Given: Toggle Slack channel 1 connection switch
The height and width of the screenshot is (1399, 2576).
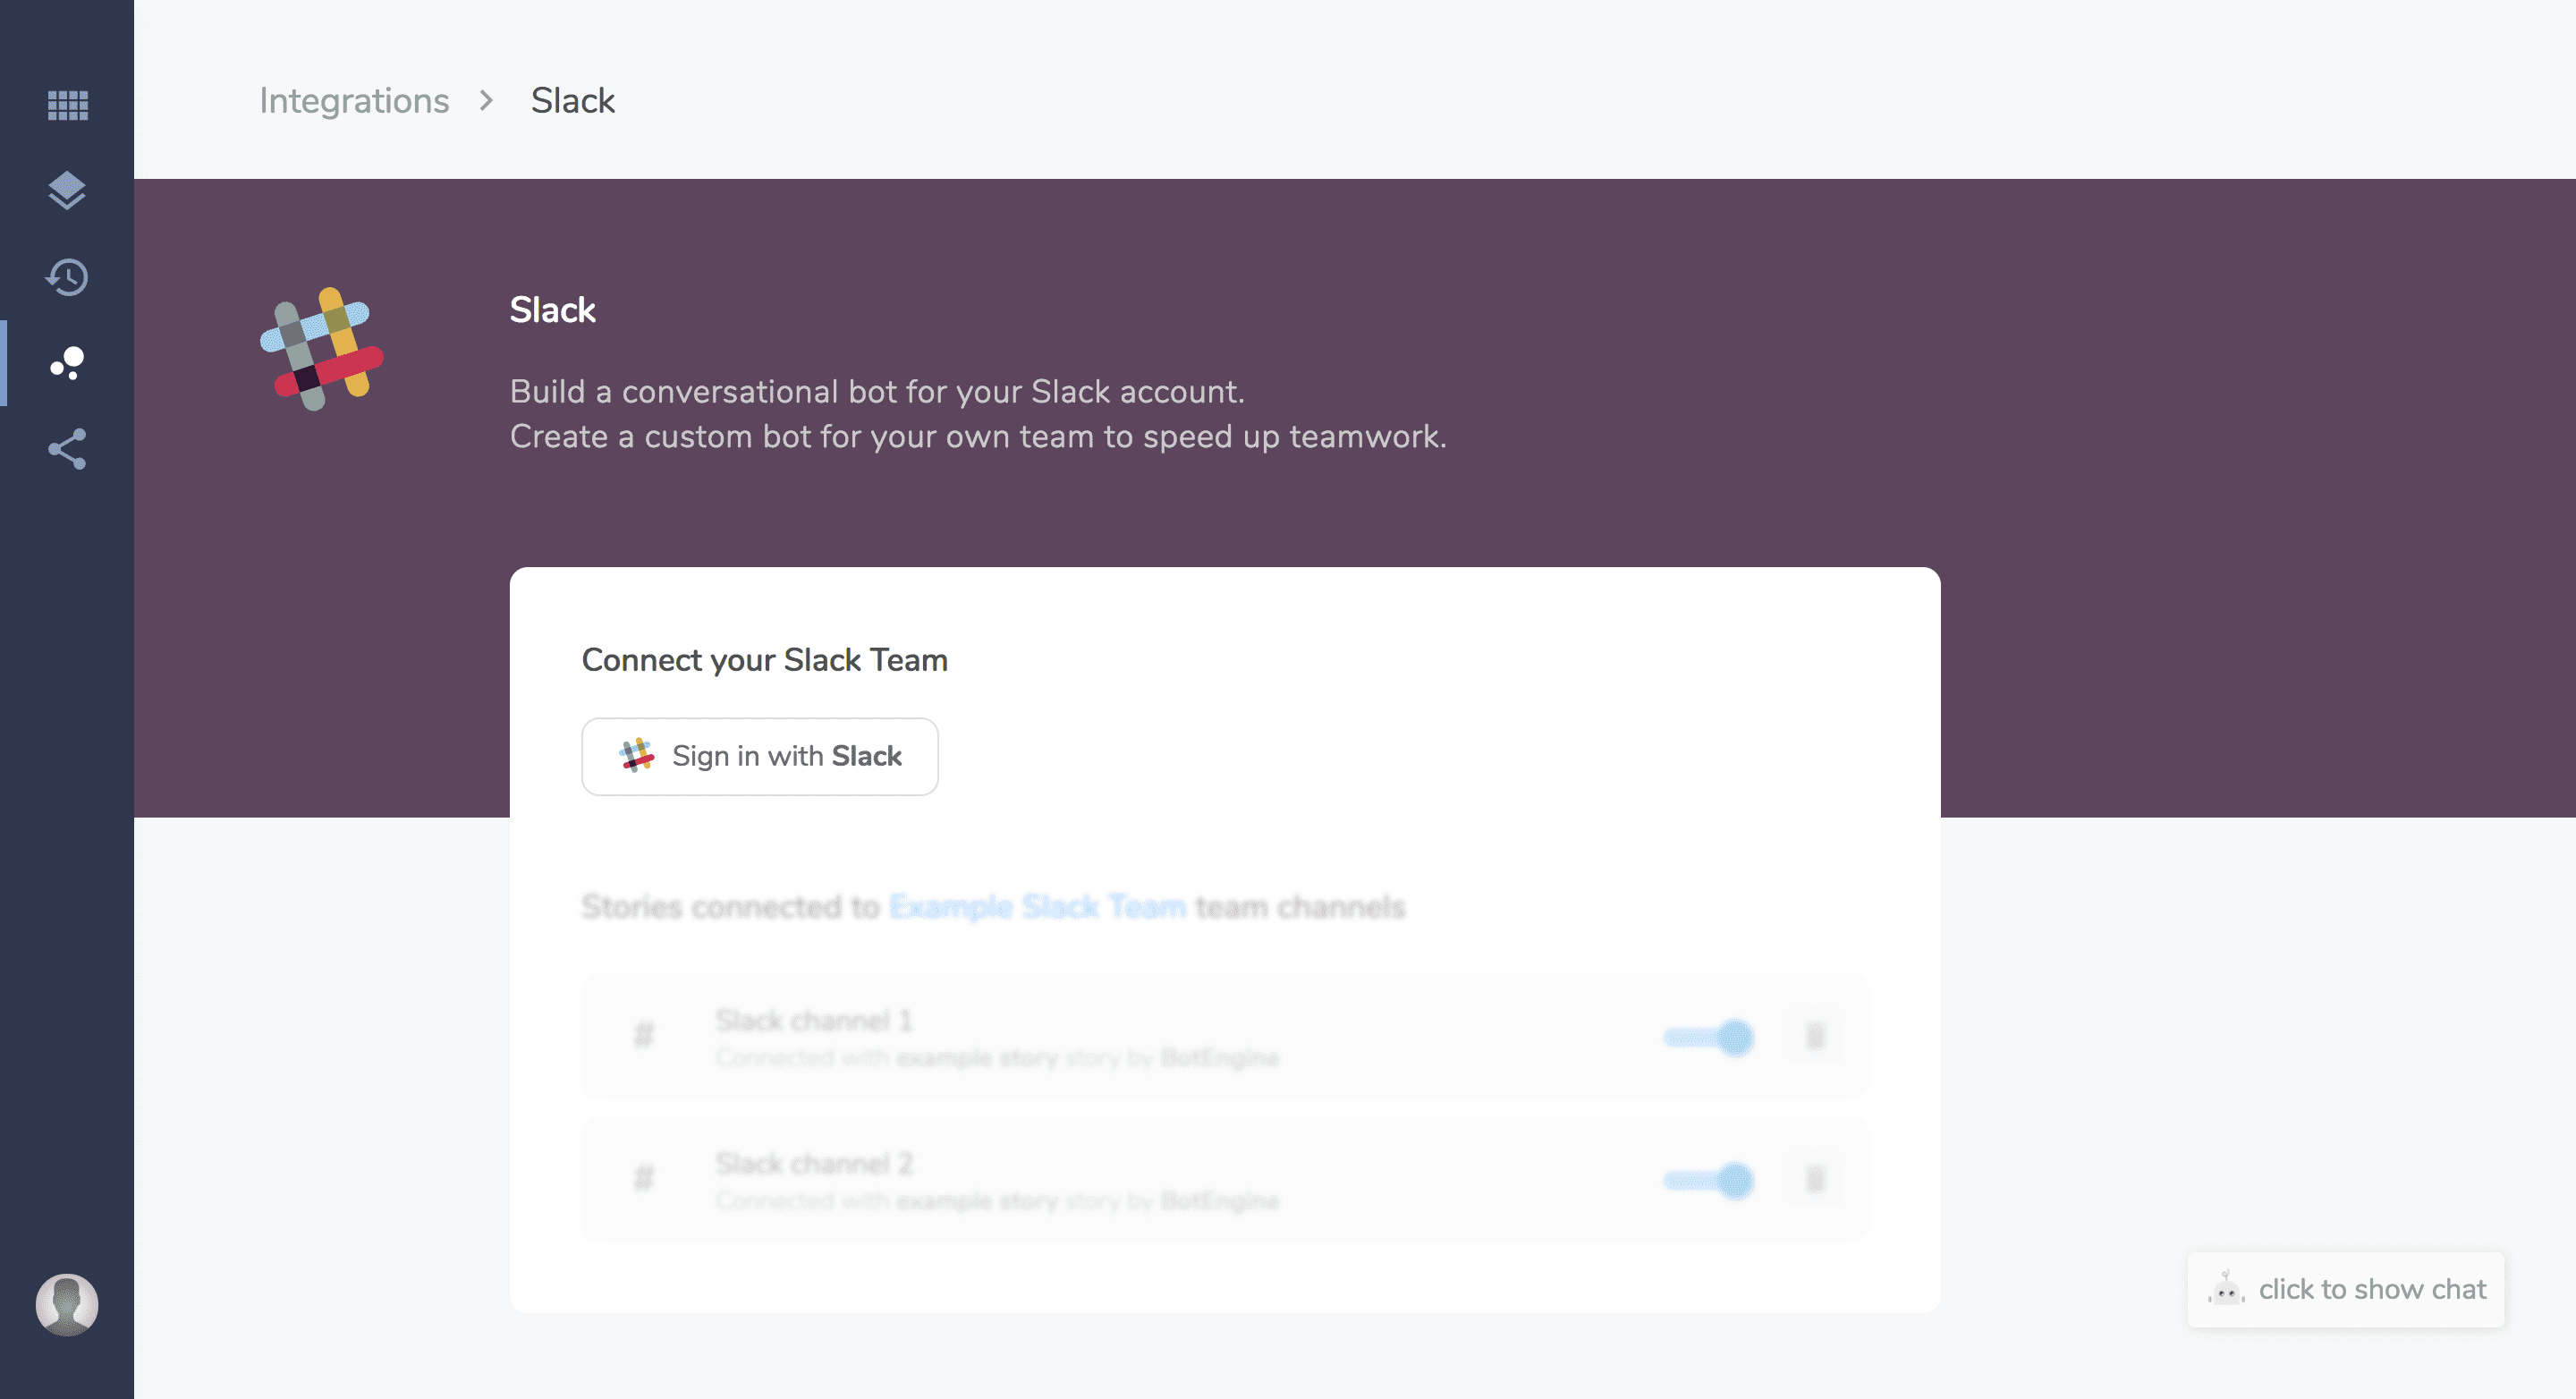Looking at the screenshot, I should coord(1709,1037).
